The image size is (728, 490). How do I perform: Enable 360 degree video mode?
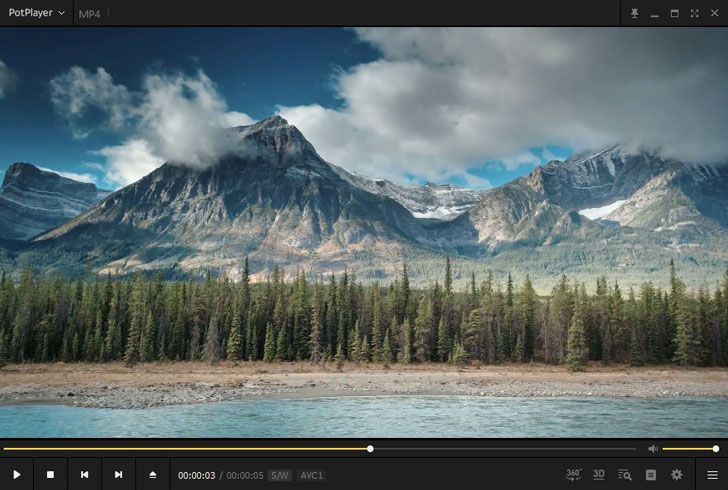coord(574,474)
